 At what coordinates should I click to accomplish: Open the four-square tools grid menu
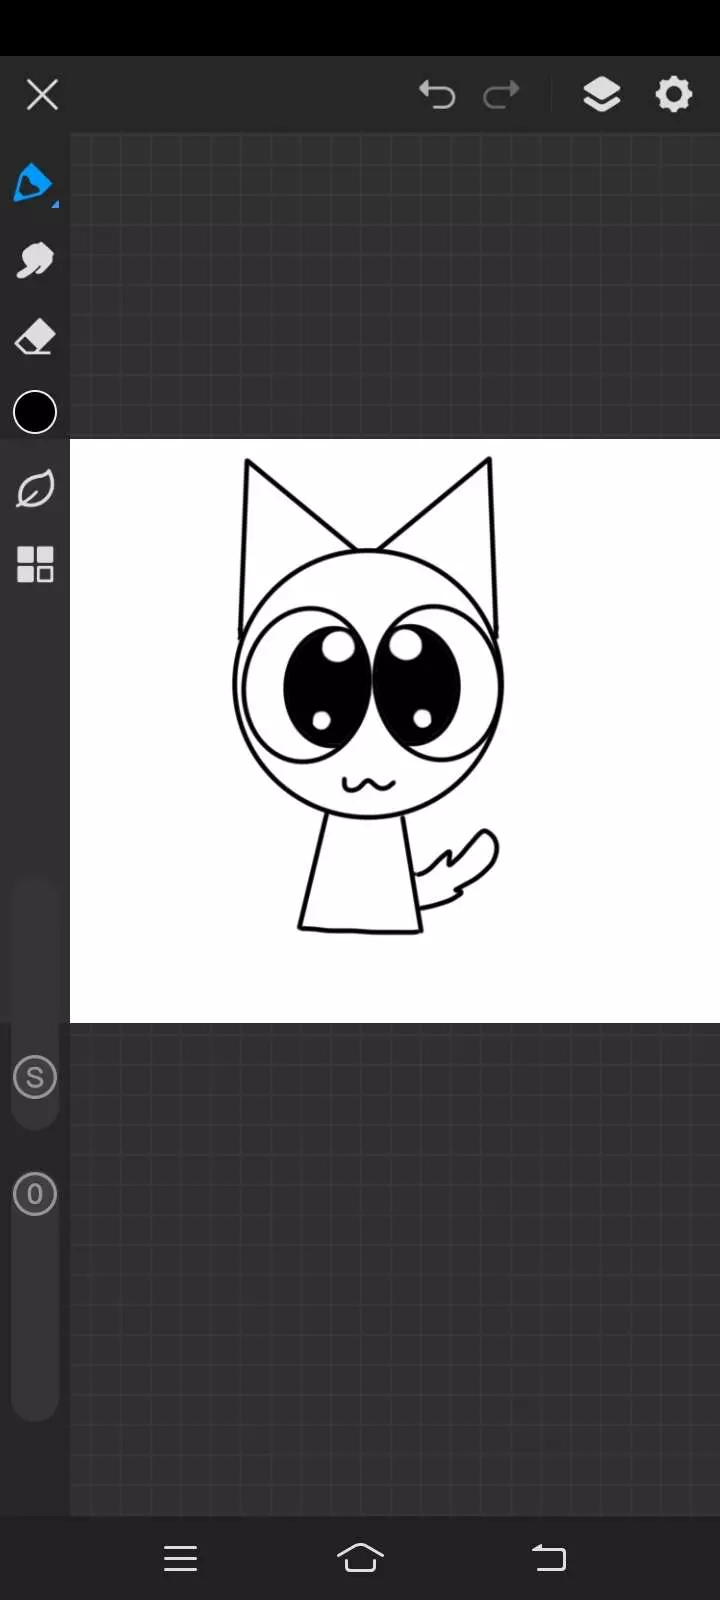coord(34,564)
